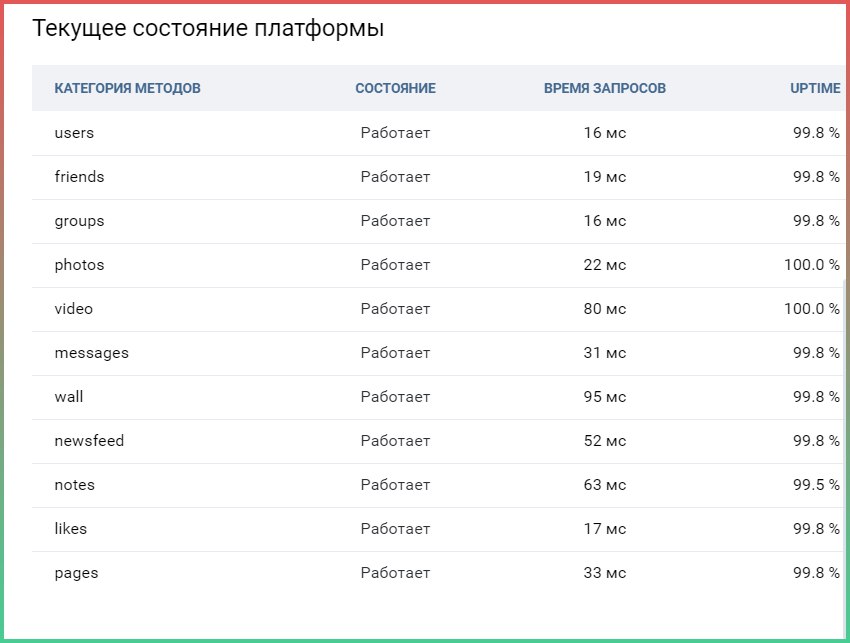Screen dimensions: 850x643
Task: Click 'Работает' status in messages row
Action: point(395,352)
